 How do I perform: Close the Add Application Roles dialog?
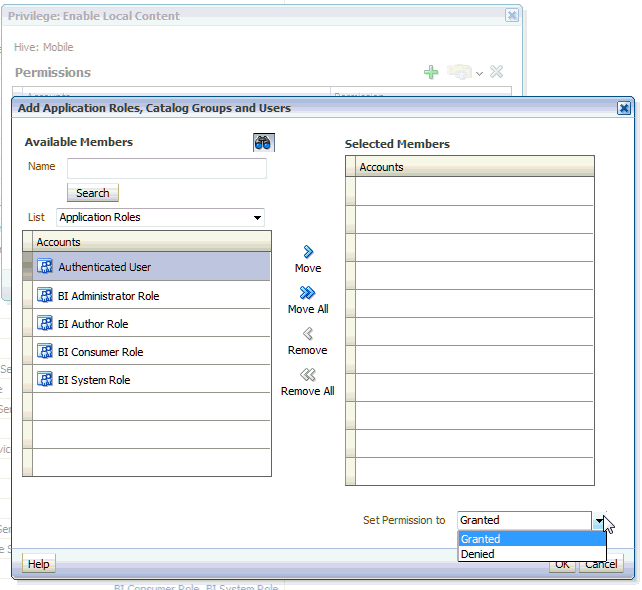(624, 108)
